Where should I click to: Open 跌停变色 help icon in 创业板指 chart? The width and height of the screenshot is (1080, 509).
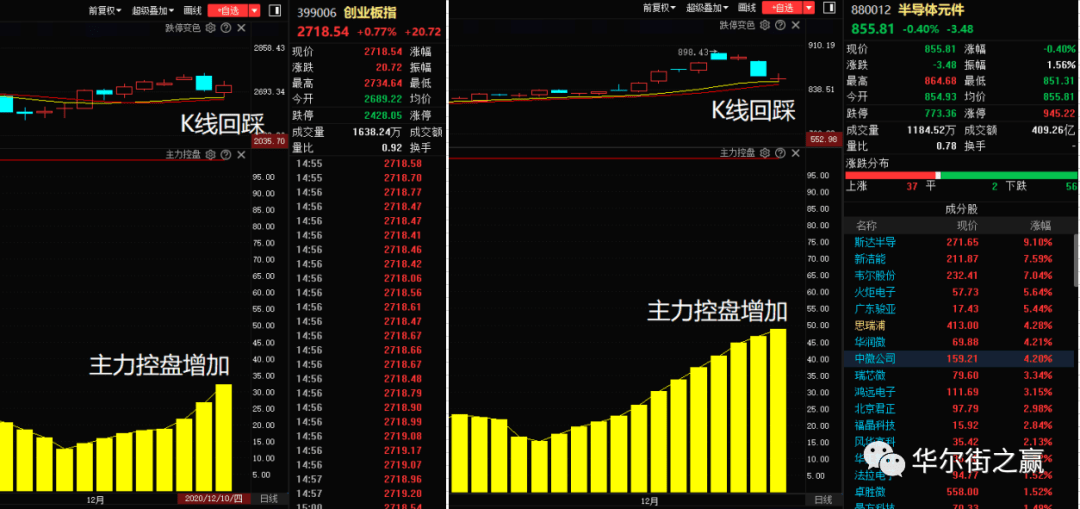click(x=225, y=28)
